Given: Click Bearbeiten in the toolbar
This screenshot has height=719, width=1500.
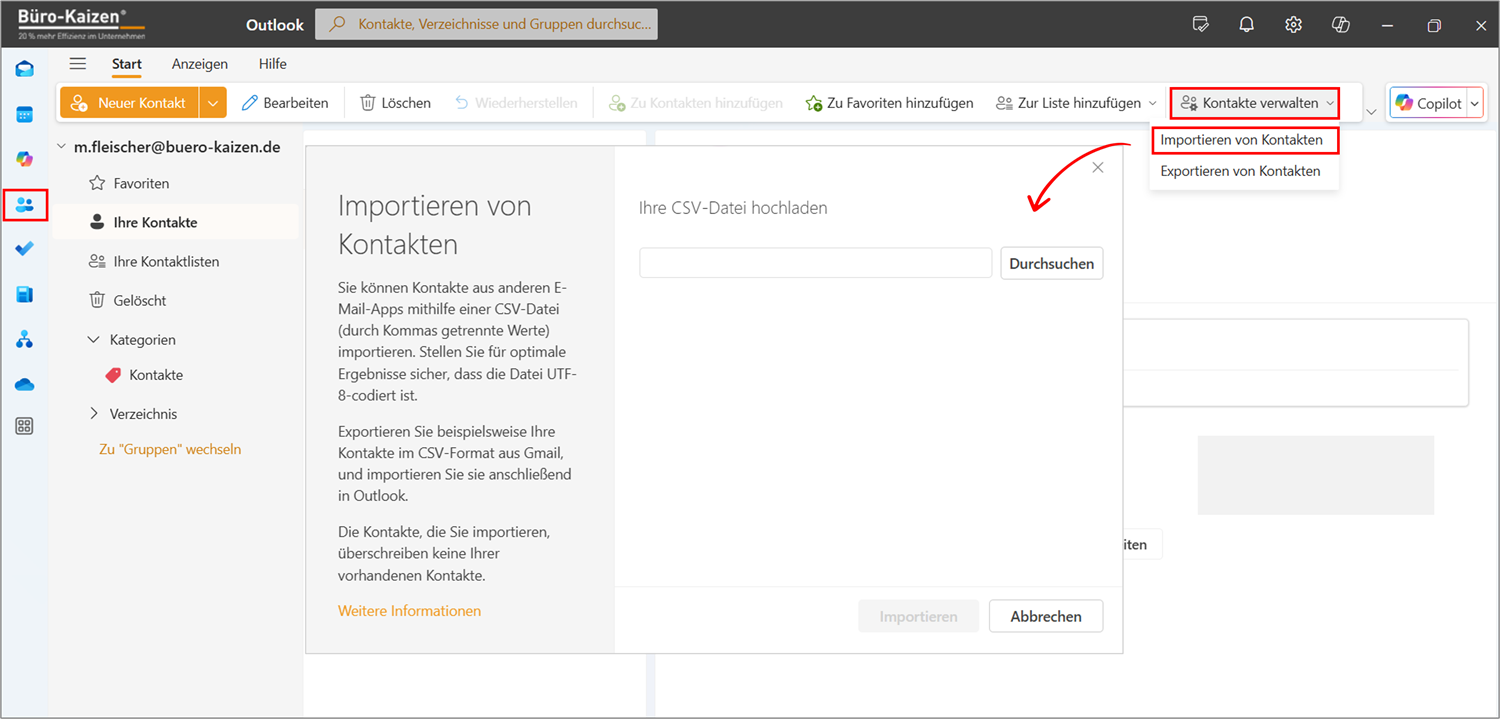Looking at the screenshot, I should point(285,103).
